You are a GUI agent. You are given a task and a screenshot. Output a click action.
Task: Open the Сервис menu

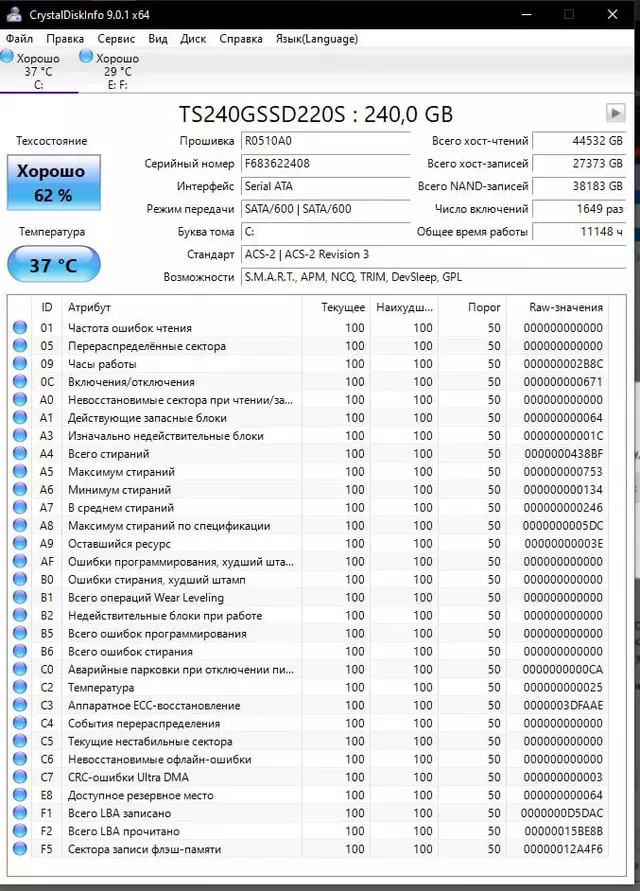(x=116, y=39)
